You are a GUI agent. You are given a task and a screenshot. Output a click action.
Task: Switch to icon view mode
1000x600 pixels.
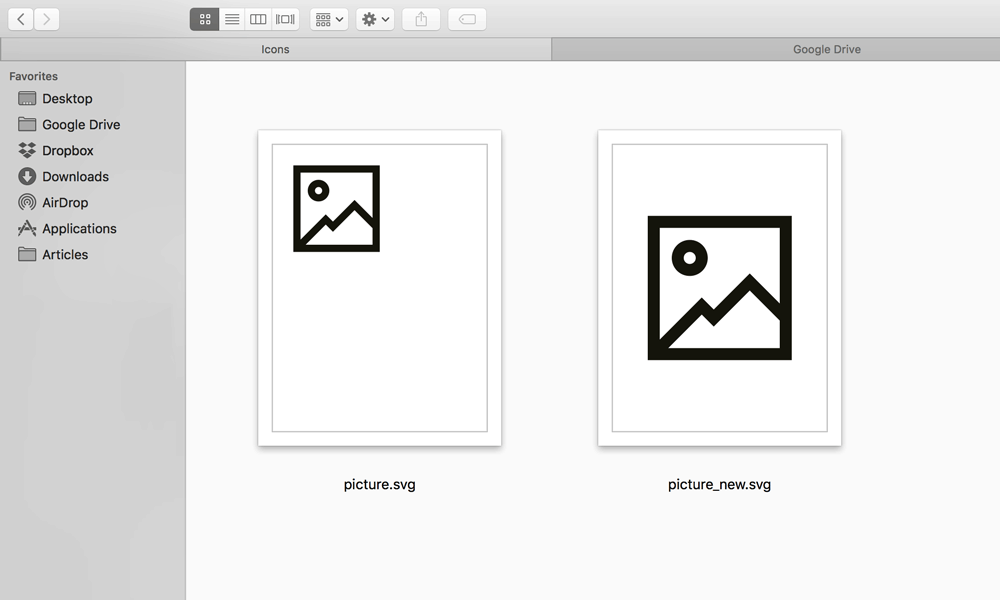click(205, 19)
